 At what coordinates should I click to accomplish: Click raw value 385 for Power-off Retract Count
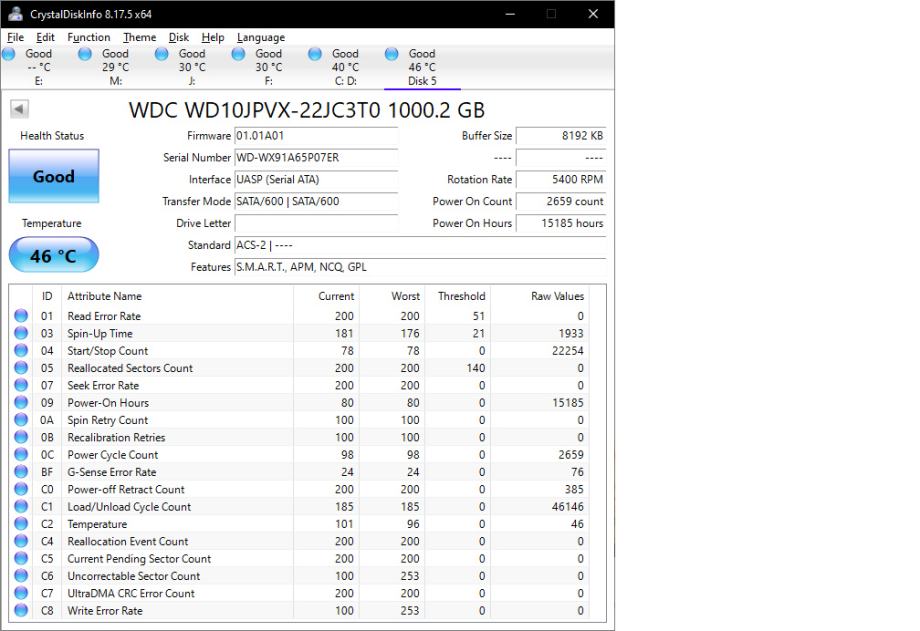click(x=574, y=489)
